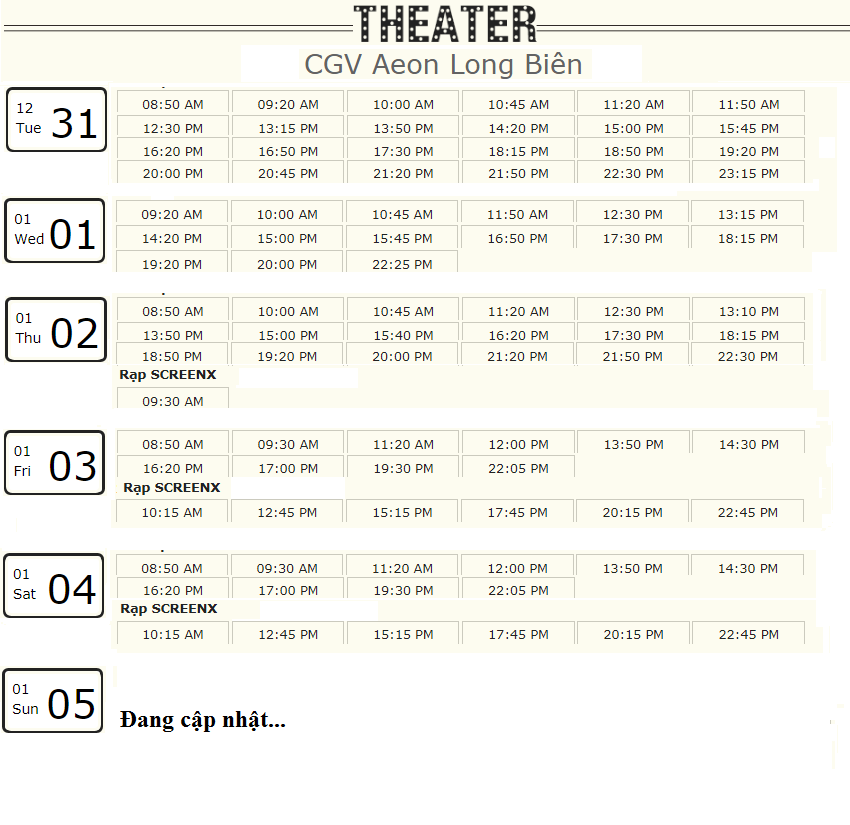Pick the 13:15 PM showtime on Tuesday 31

(288, 127)
